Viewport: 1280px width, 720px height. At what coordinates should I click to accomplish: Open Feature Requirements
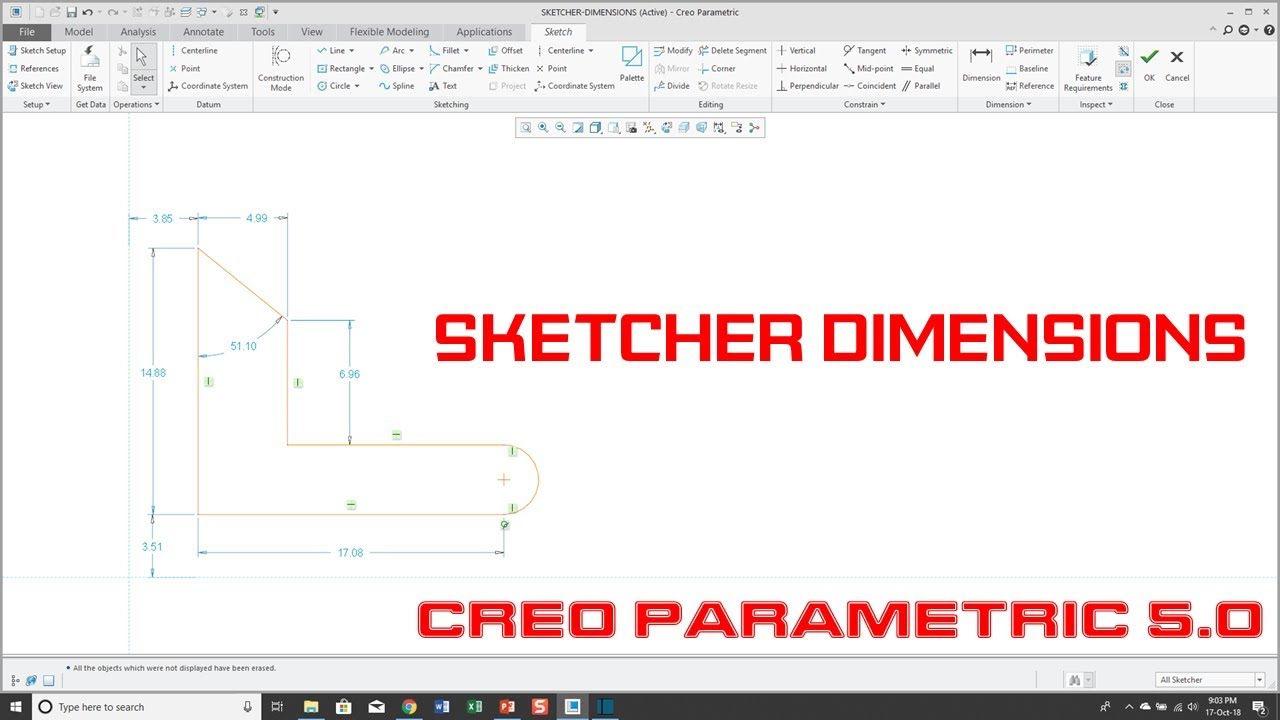(x=1088, y=68)
